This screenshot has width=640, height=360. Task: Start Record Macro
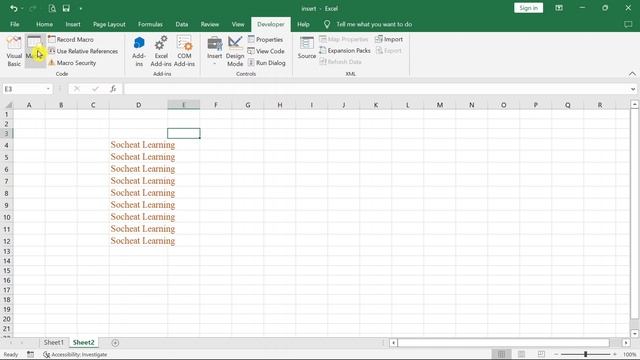71,40
